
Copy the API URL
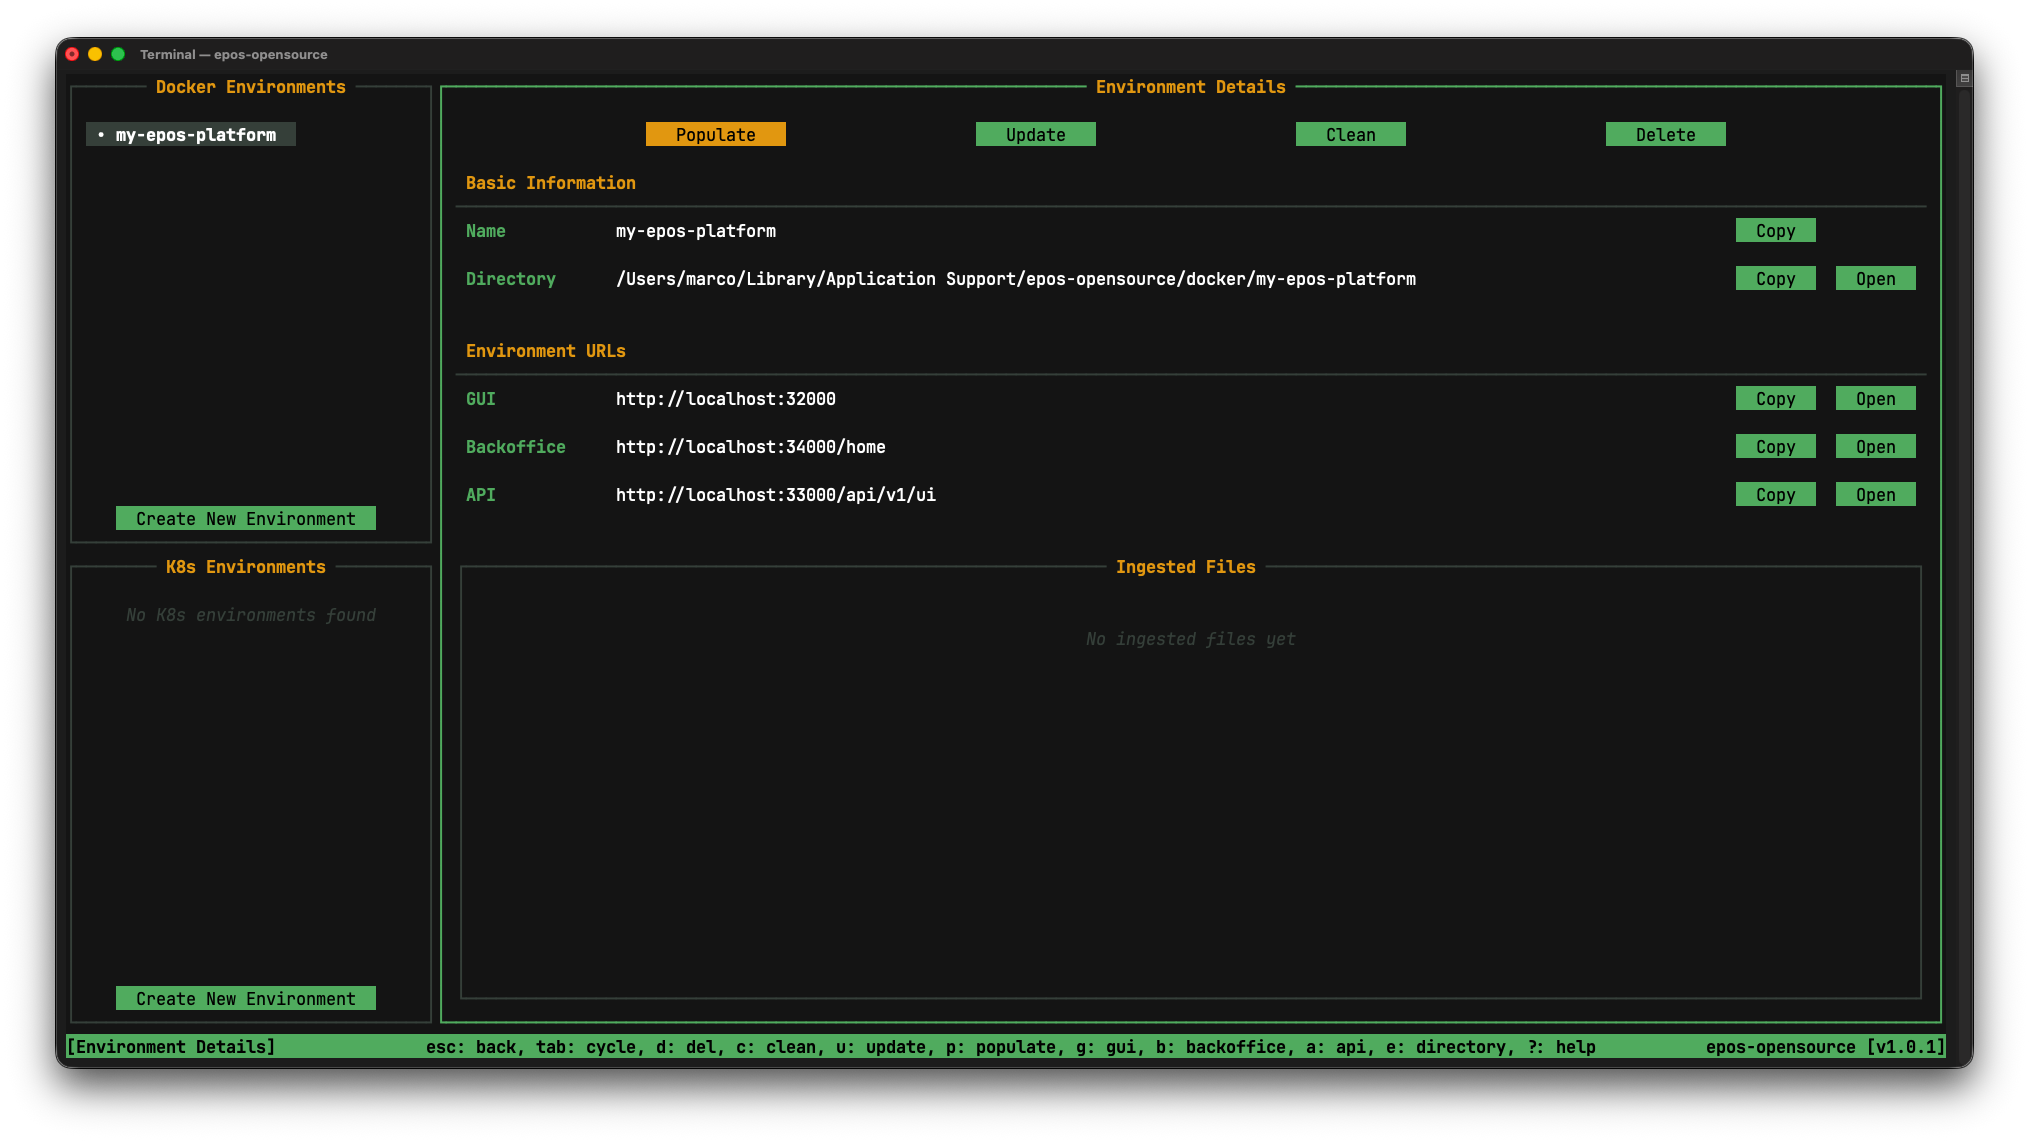[x=1775, y=494]
